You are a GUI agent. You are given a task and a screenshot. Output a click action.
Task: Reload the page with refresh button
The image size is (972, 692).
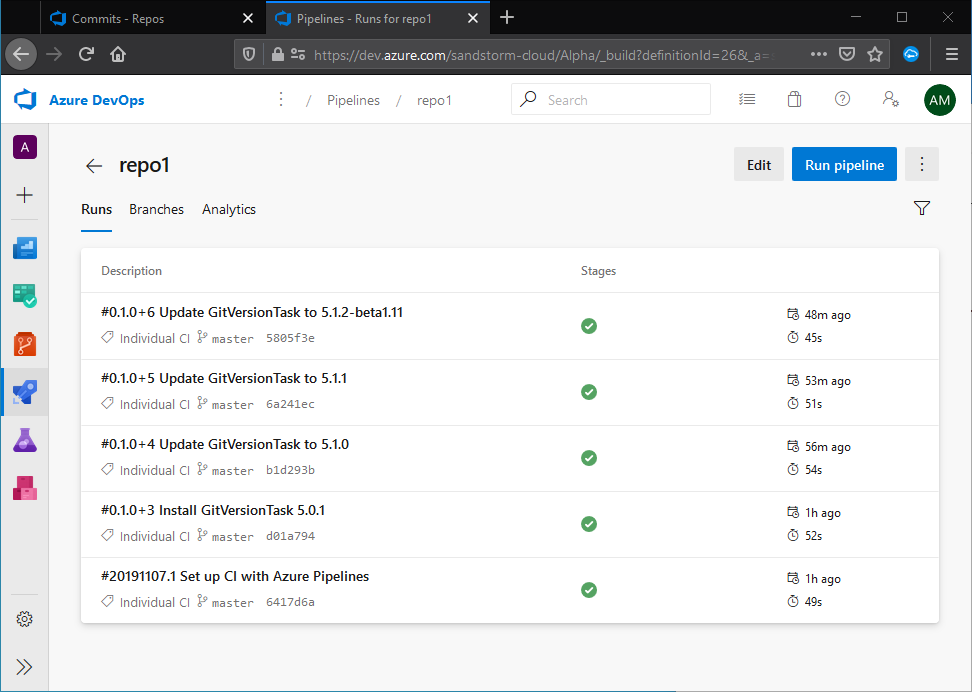[86, 55]
